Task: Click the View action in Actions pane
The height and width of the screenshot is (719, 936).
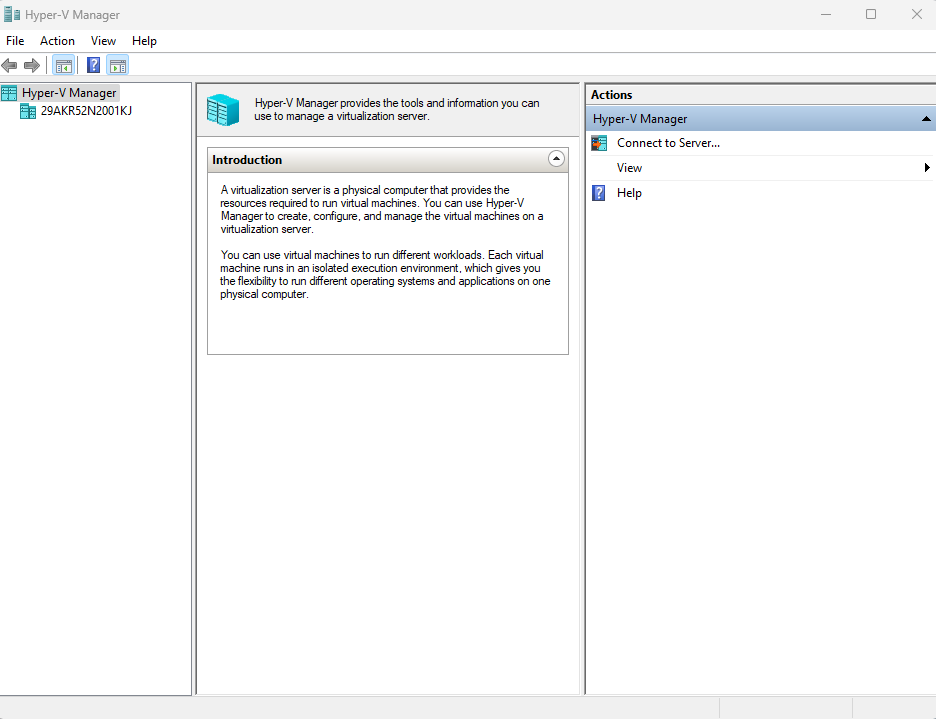Action: [629, 168]
